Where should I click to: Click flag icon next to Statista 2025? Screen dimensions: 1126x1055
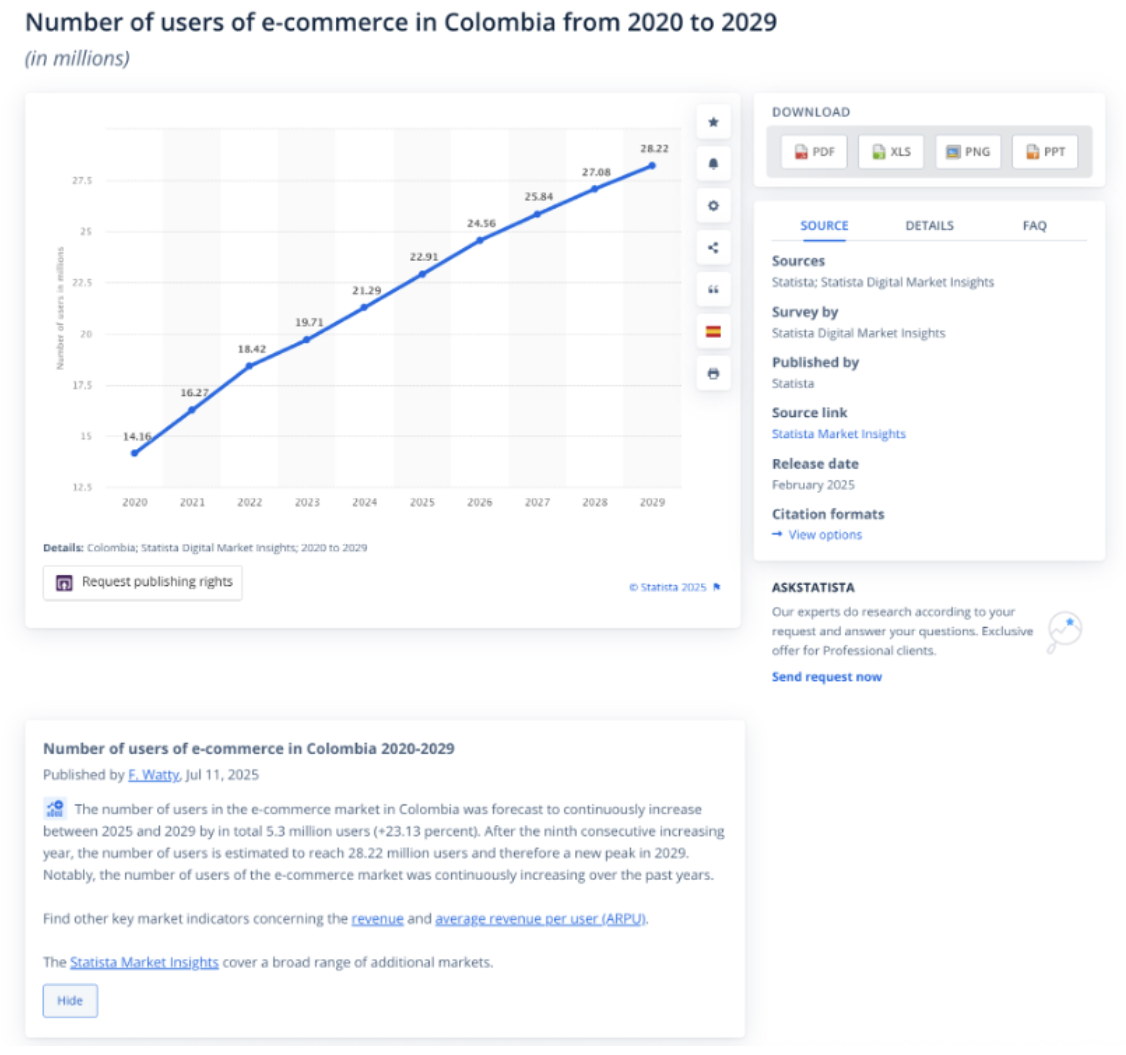click(x=717, y=588)
